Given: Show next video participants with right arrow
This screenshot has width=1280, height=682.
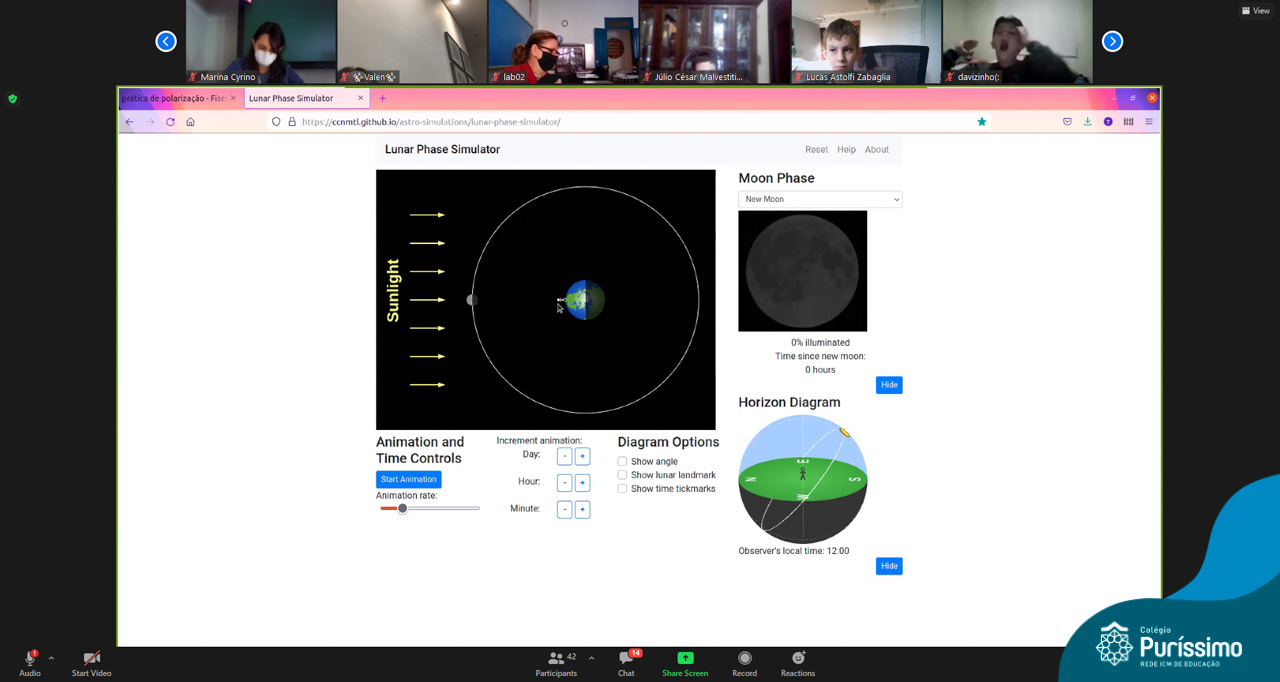Looking at the screenshot, I should pos(1112,41).
